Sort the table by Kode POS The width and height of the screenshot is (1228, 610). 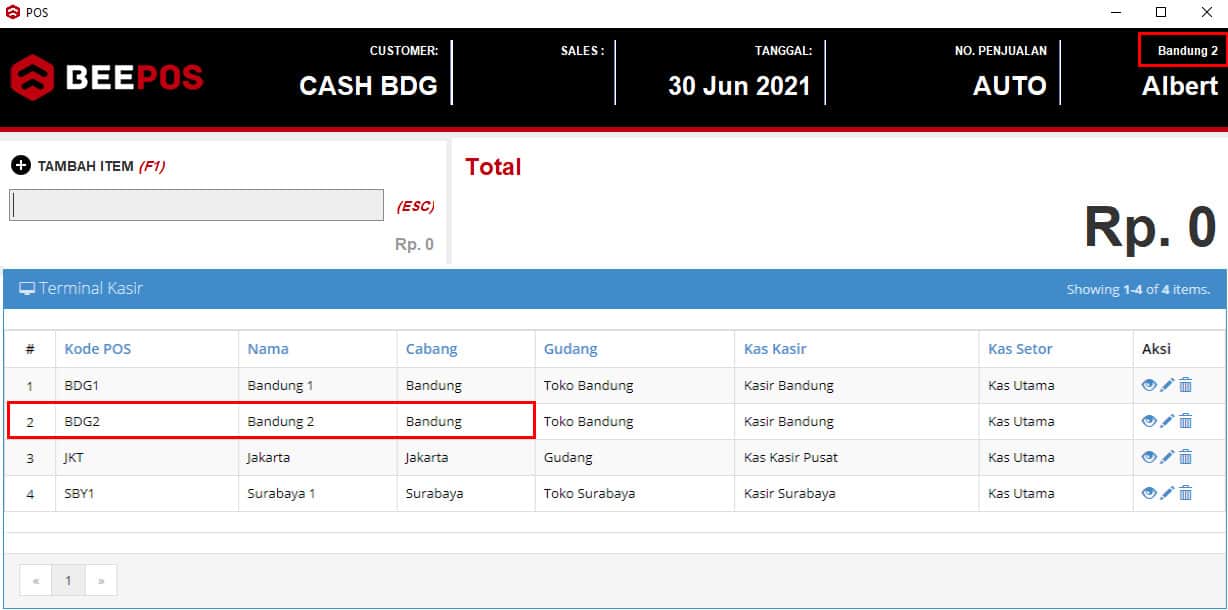(98, 349)
